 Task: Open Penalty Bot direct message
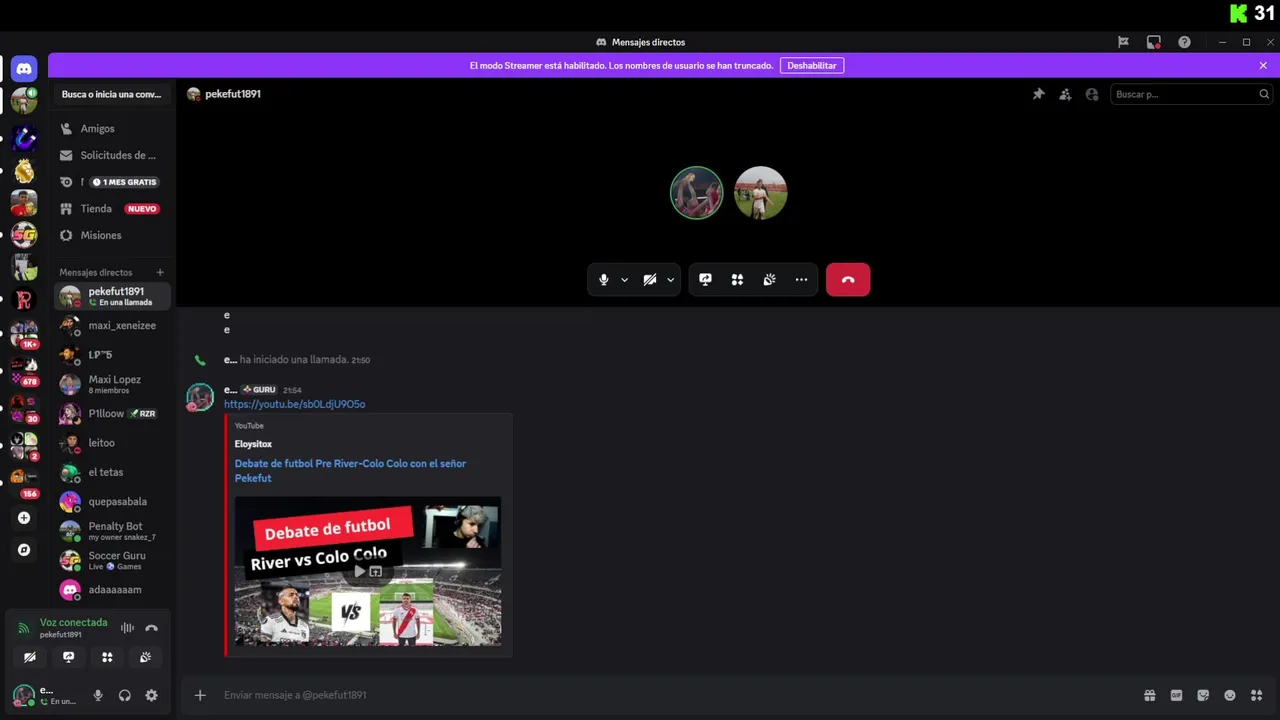pyautogui.click(x=112, y=531)
